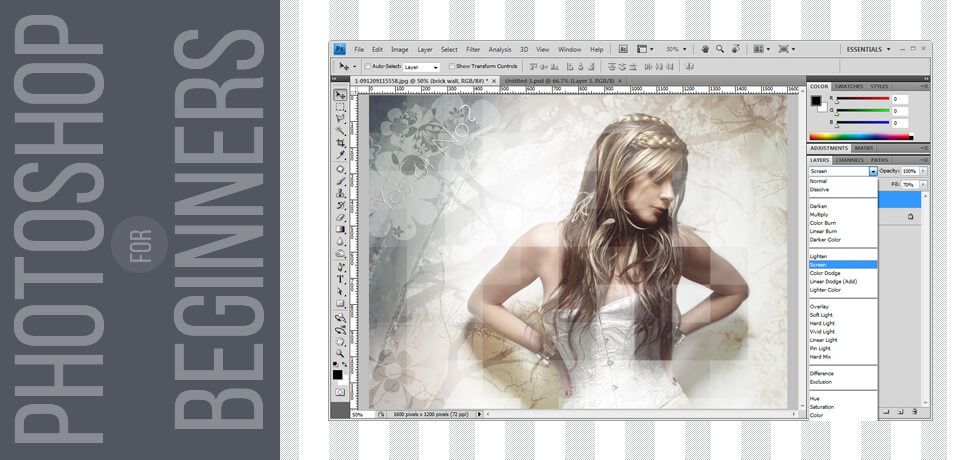
Task: Choose Normal blend mode
Action: (x=818, y=181)
